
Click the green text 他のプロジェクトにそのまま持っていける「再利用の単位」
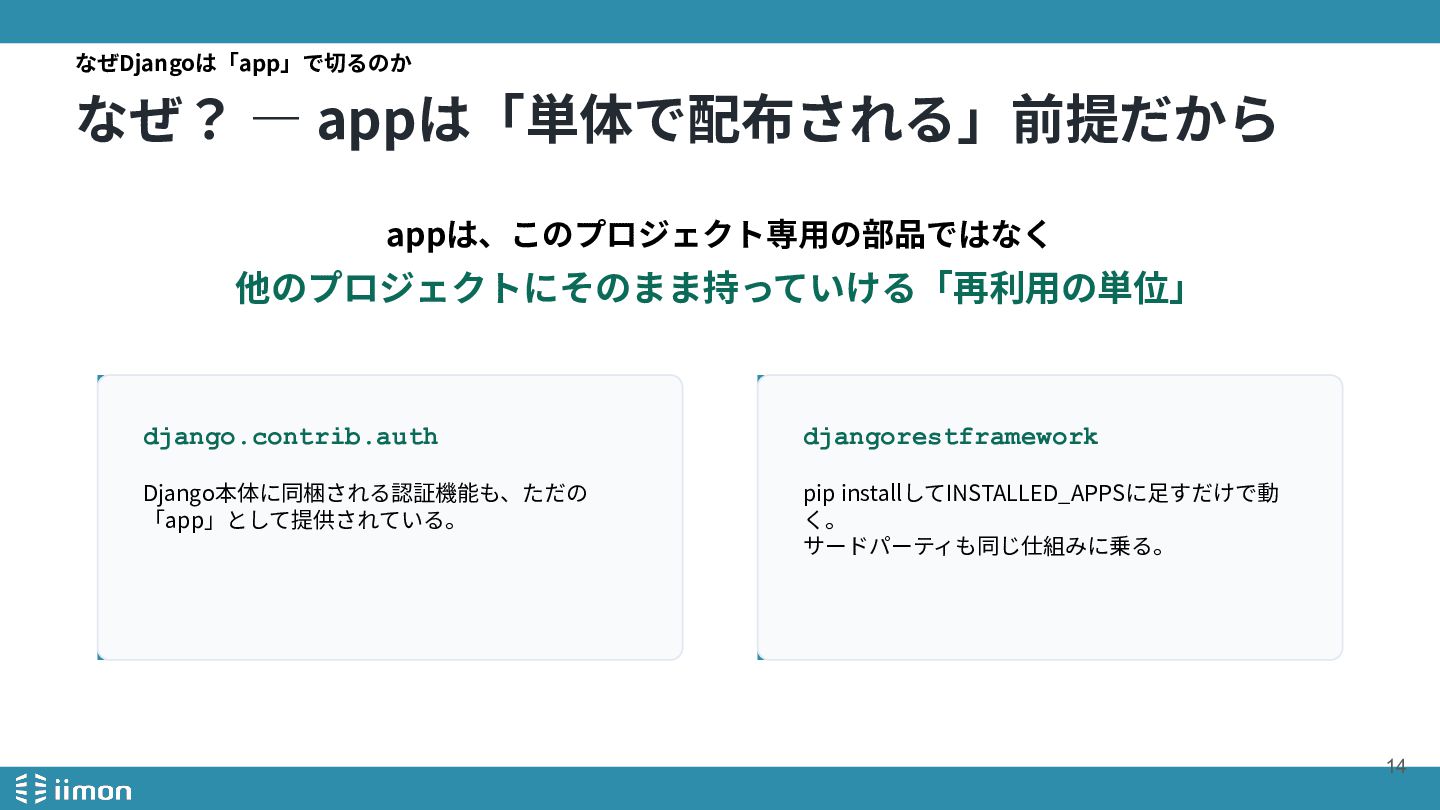point(711,289)
